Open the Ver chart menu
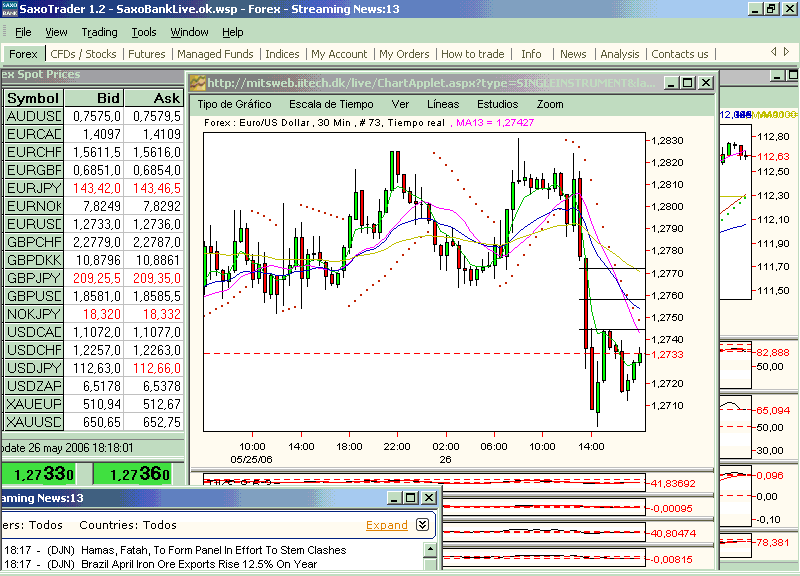The image size is (800, 576). pos(400,104)
